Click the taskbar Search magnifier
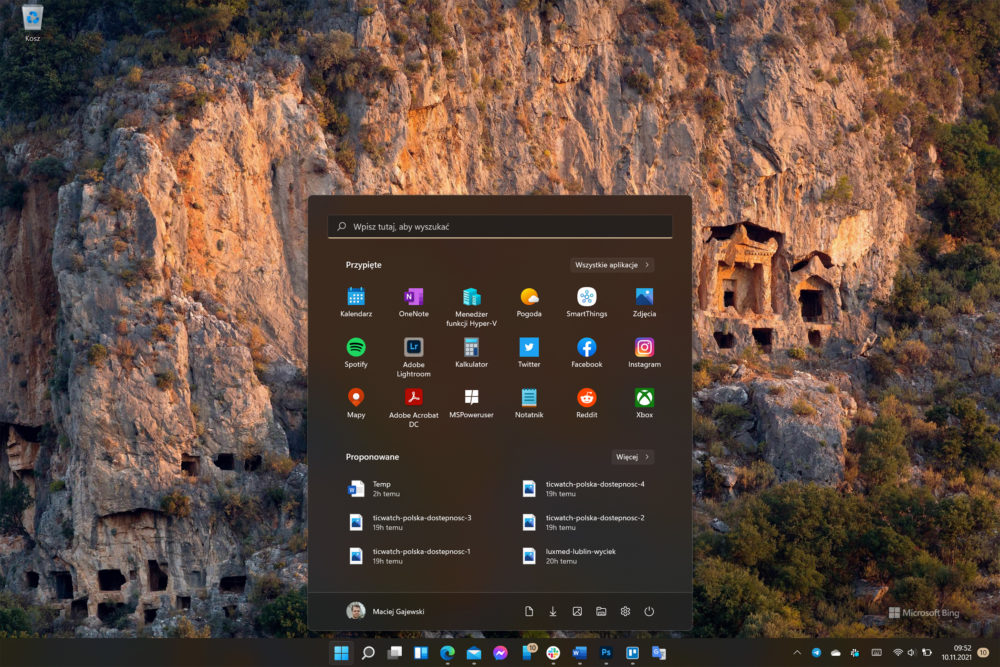 (x=368, y=653)
